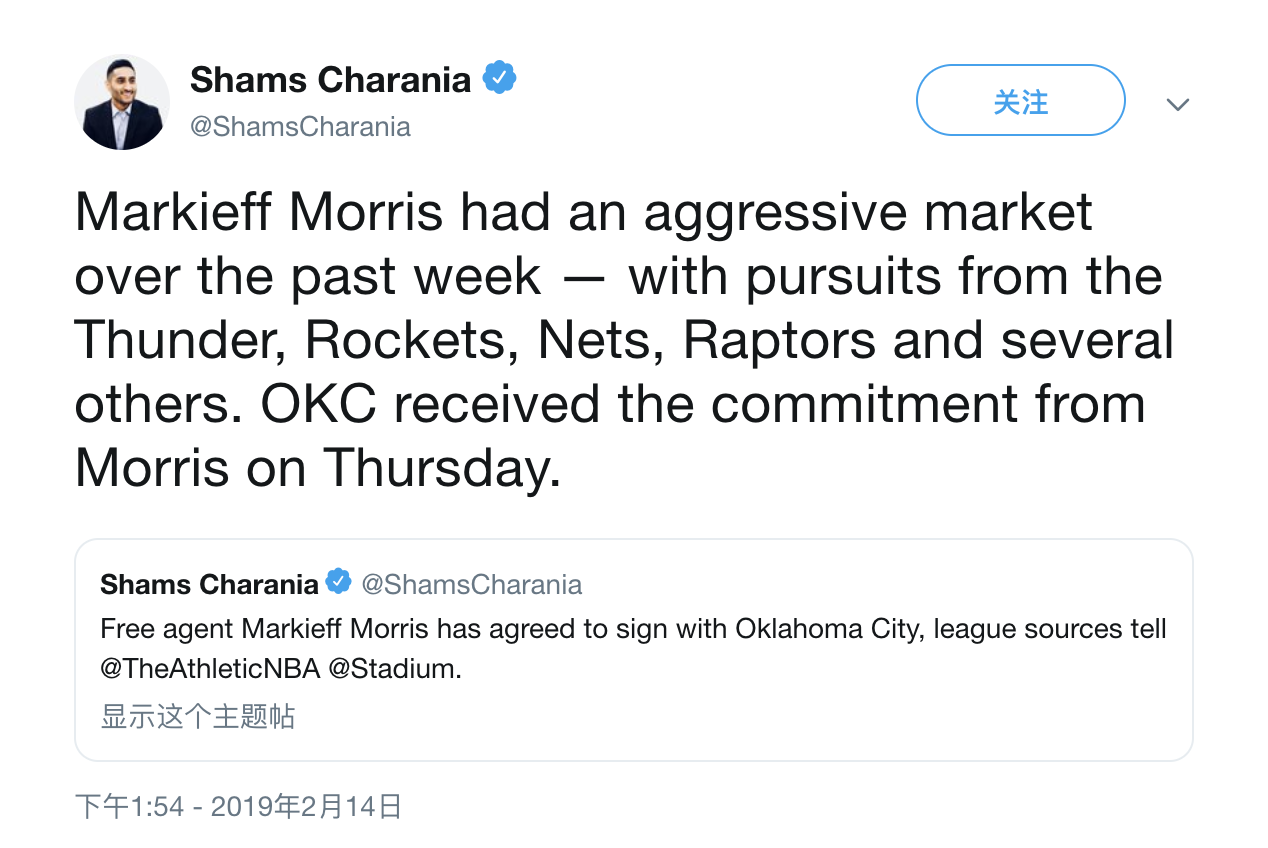The width and height of the screenshot is (1268, 848).
Task: Click the verified badge in the quoted tweet
Action: 339,582
